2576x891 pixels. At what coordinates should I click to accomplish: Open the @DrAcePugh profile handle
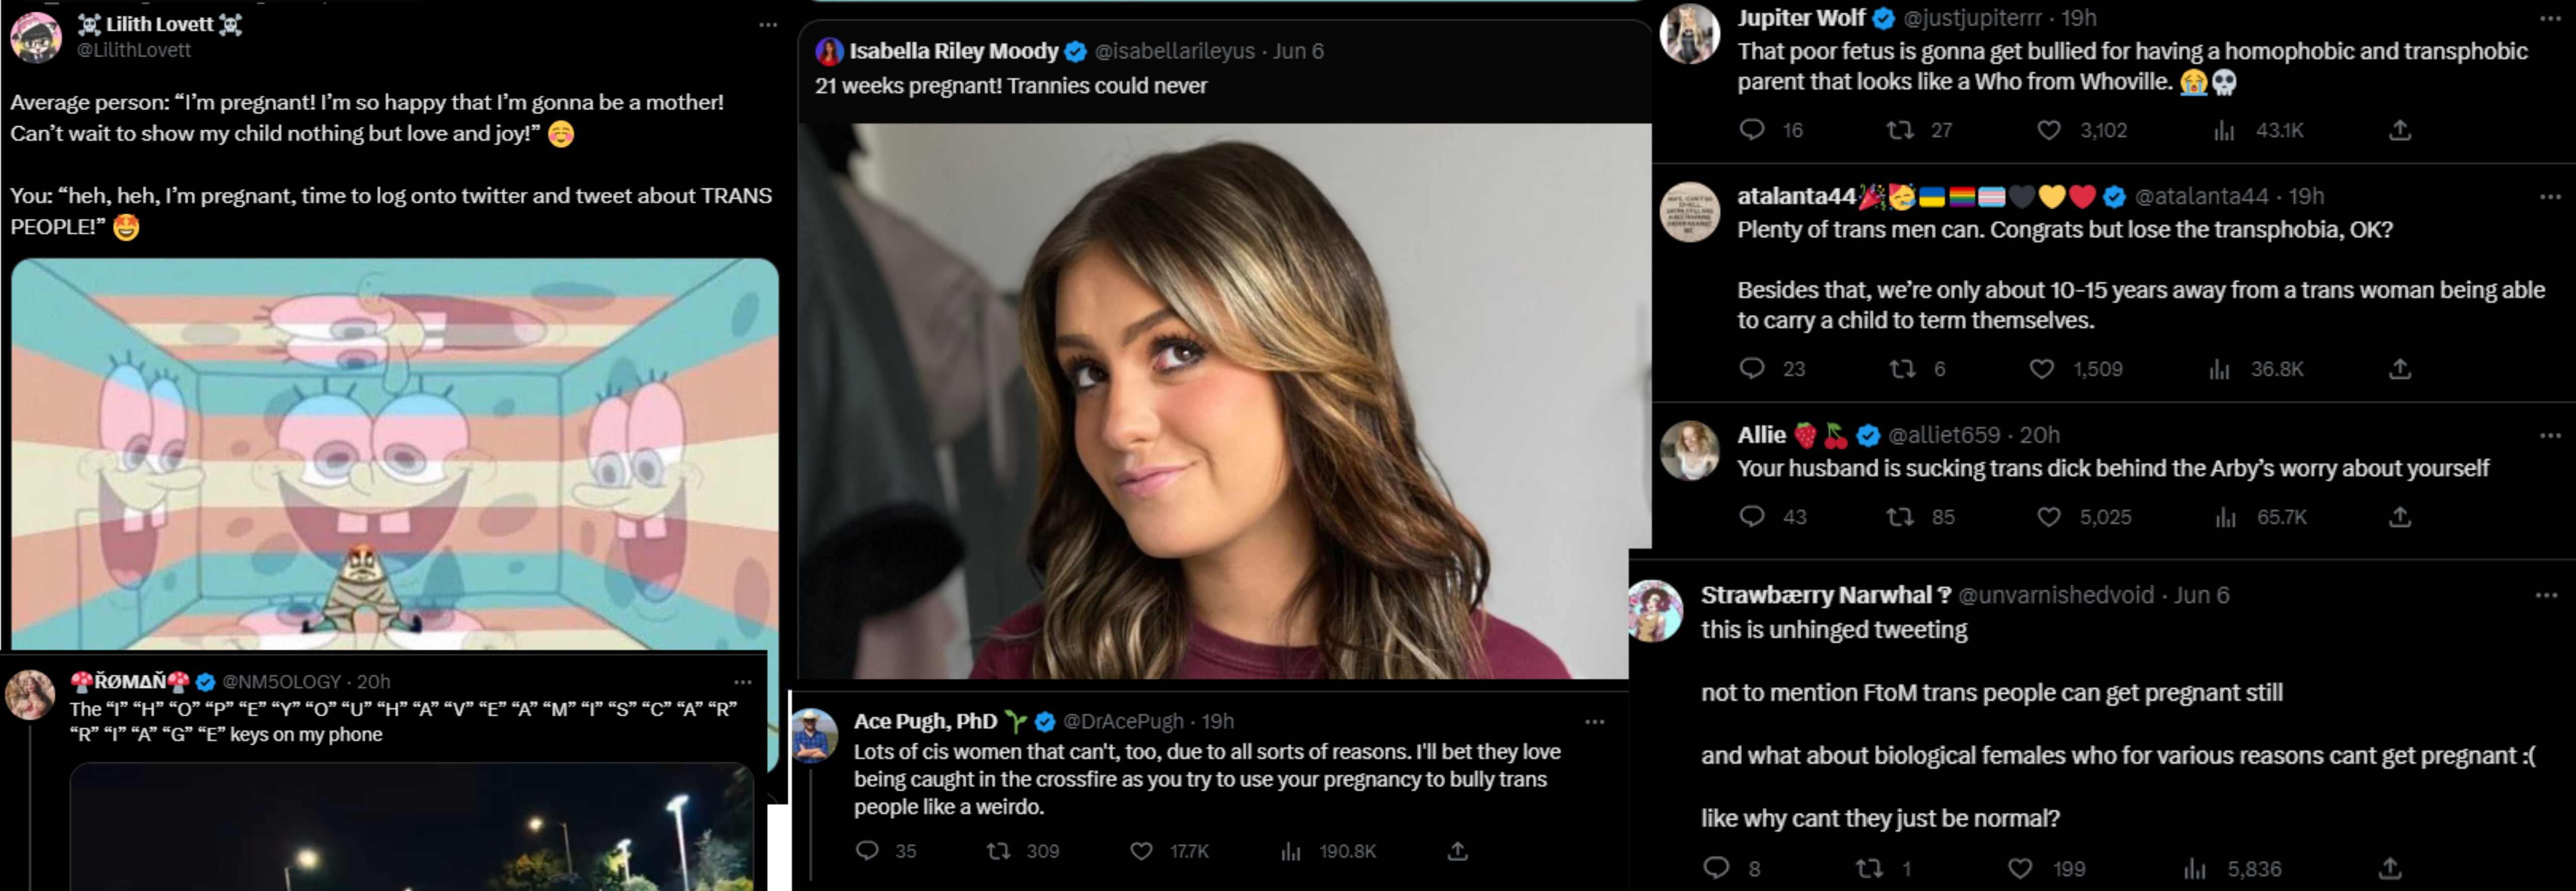click(x=1123, y=721)
